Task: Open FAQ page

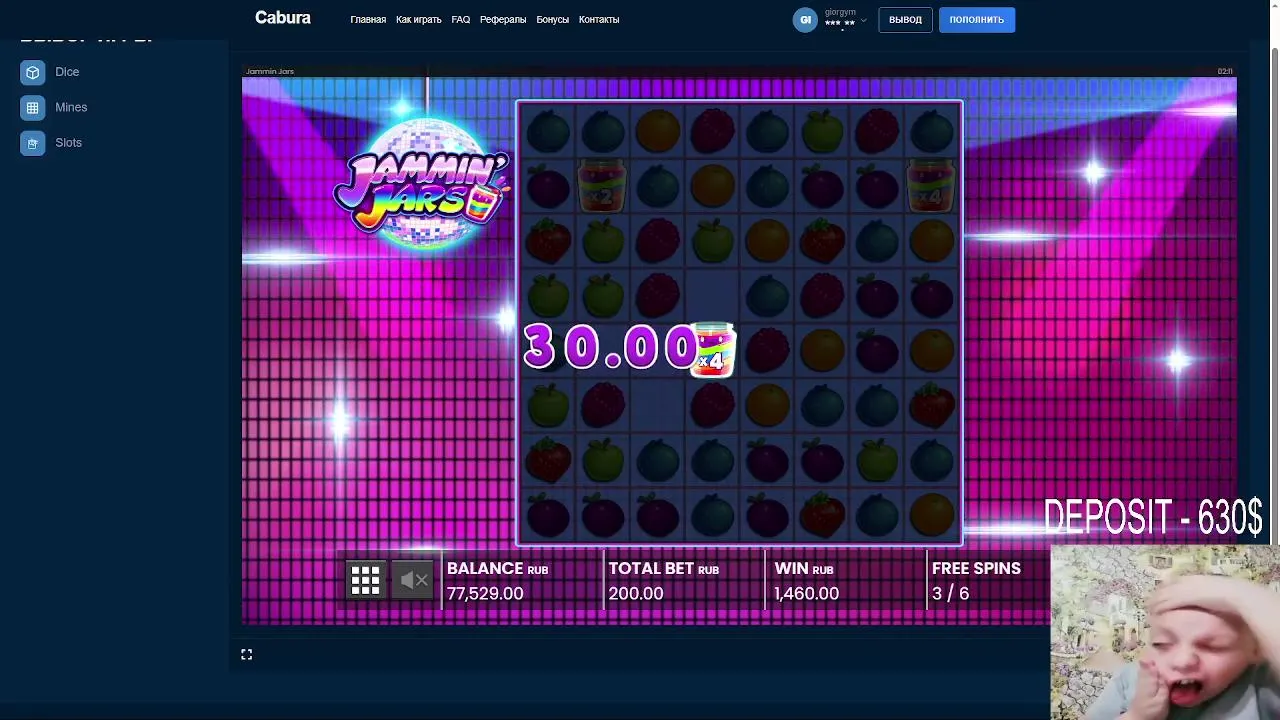Action: coord(460,19)
